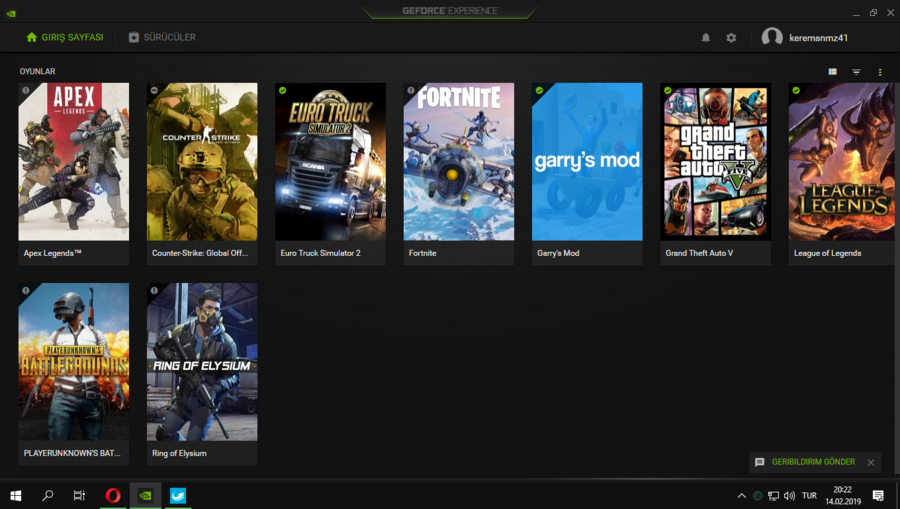The width and height of the screenshot is (900, 509).
Task: Open the network icon in system tray
Action: (x=774, y=496)
